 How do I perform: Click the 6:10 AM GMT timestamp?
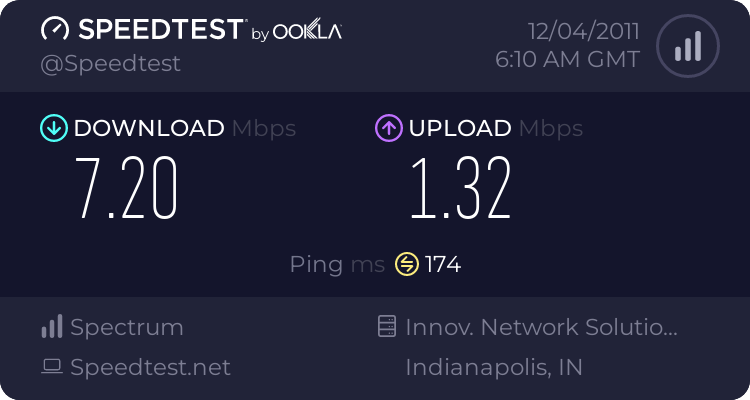[x=567, y=60]
